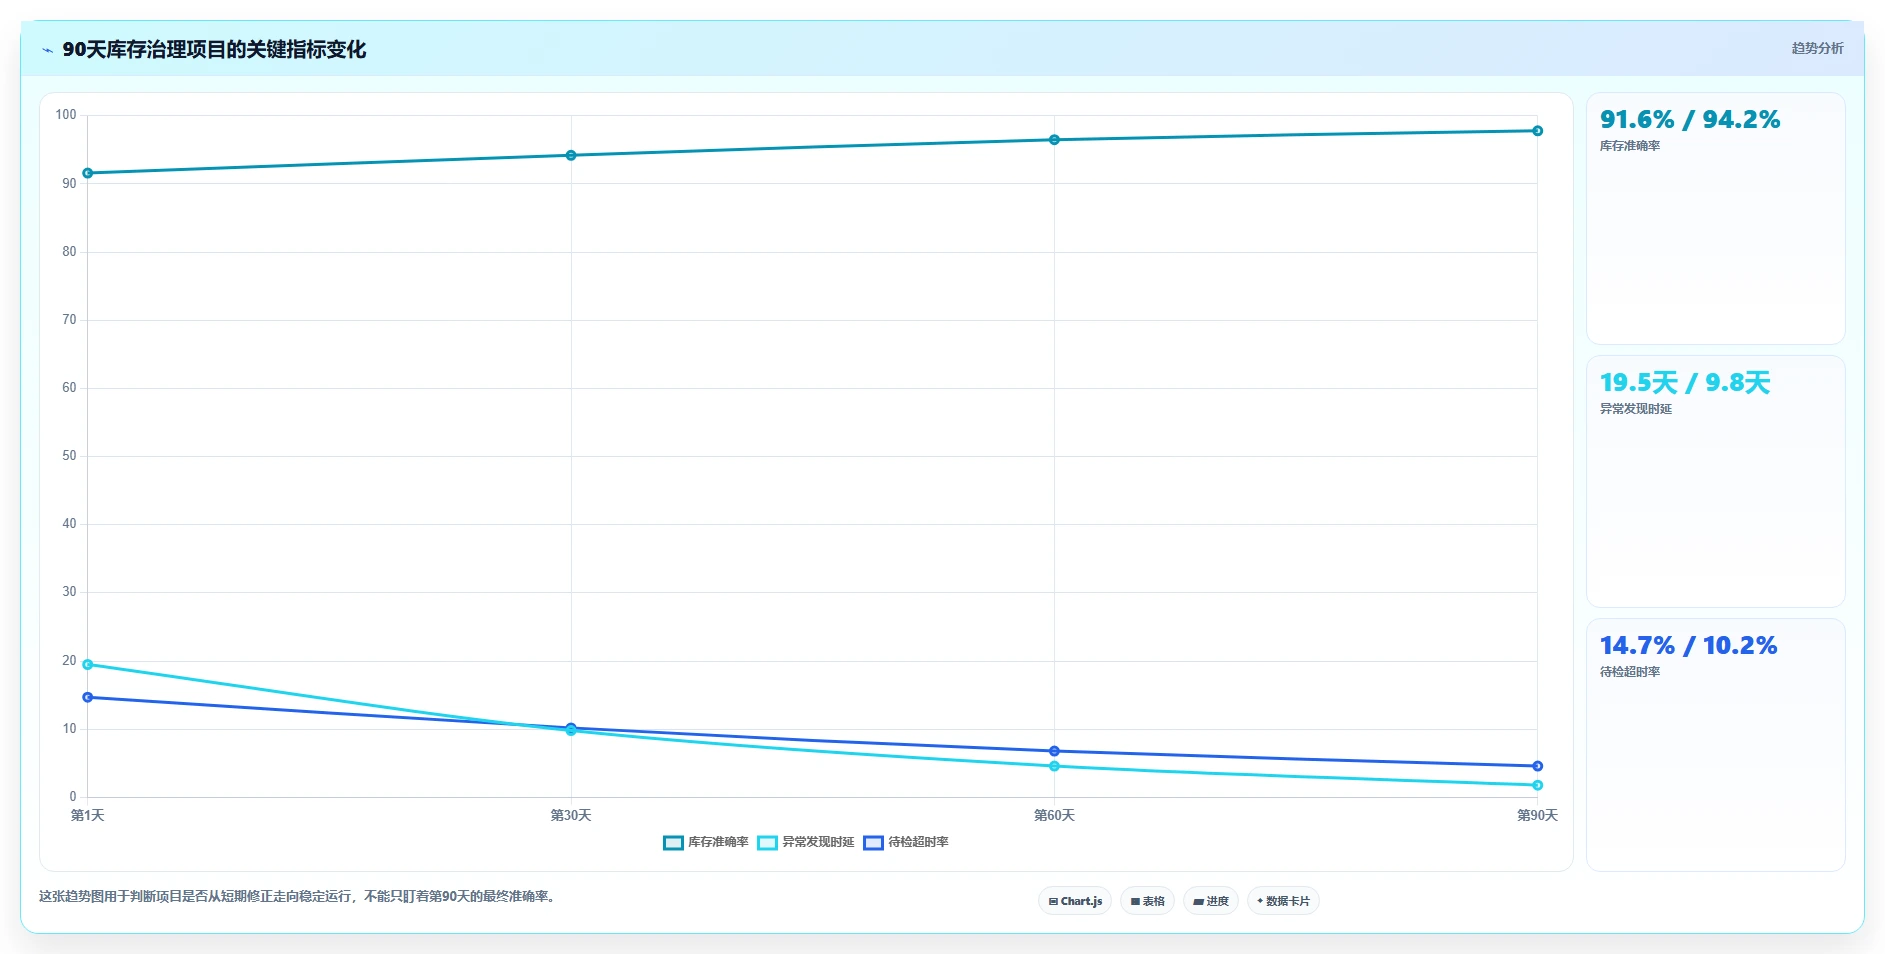
Task: Click 库存准确率 data point at 第1天
Action: tap(88, 173)
